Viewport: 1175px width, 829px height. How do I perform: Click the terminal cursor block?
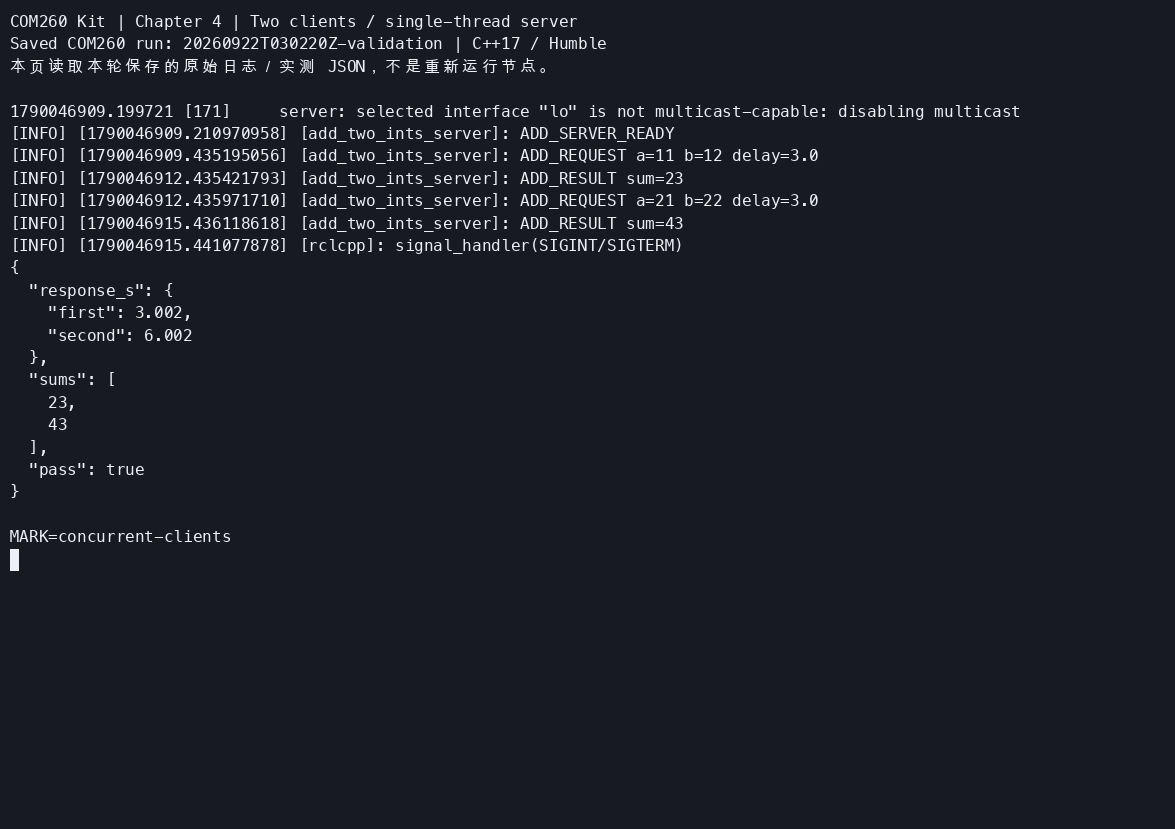(x=14, y=560)
